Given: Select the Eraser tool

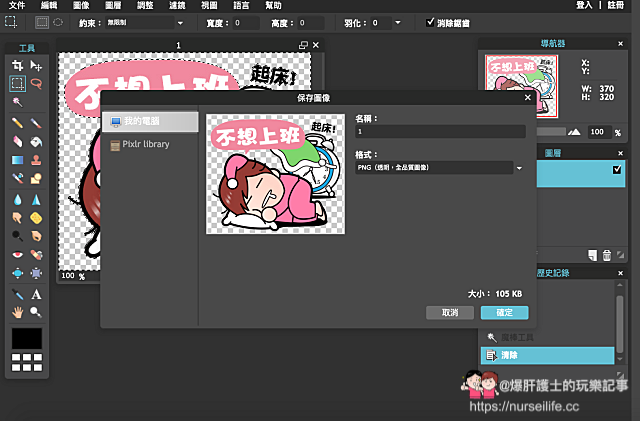Looking at the screenshot, I should (x=17, y=141).
